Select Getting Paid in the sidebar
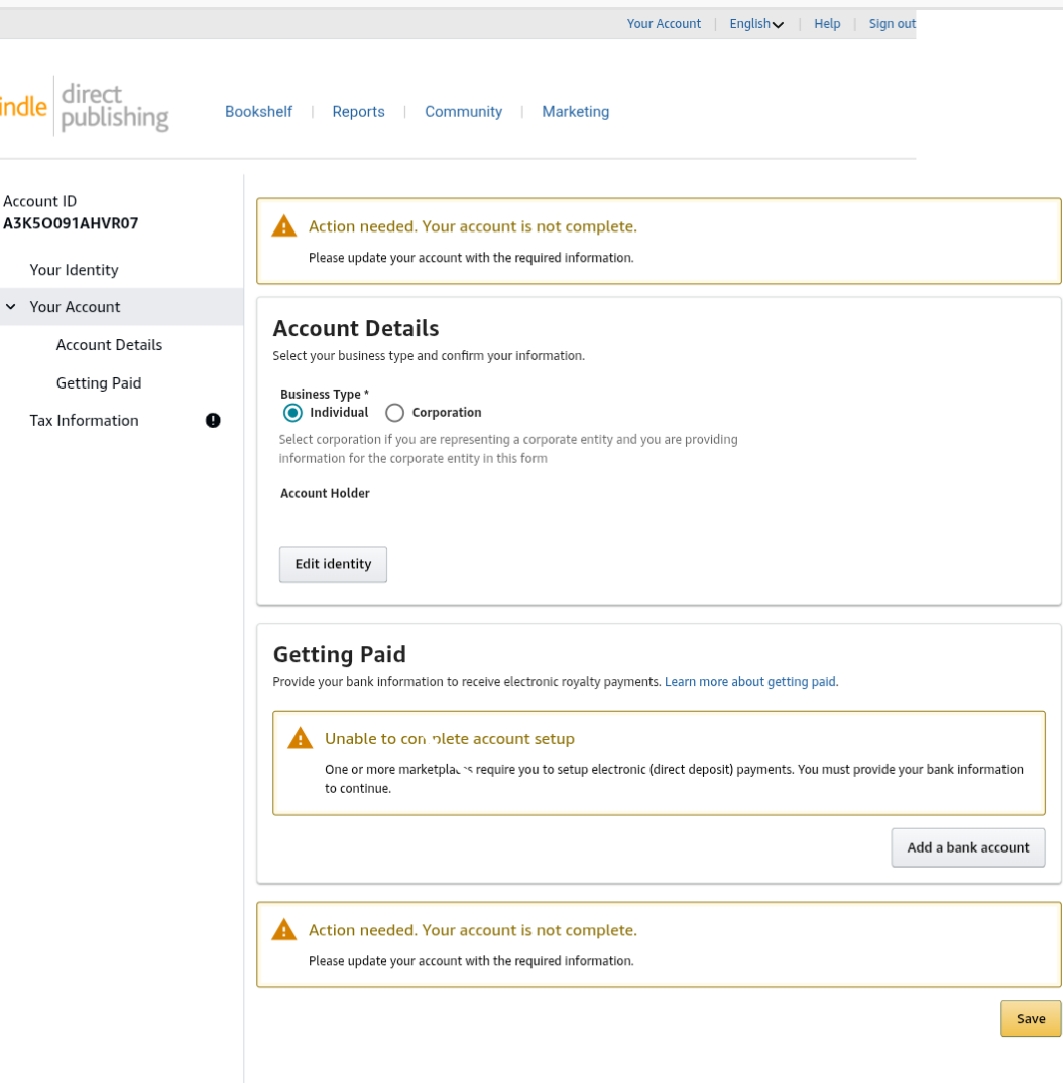Viewport: 1063px width, 1083px height. (x=99, y=383)
